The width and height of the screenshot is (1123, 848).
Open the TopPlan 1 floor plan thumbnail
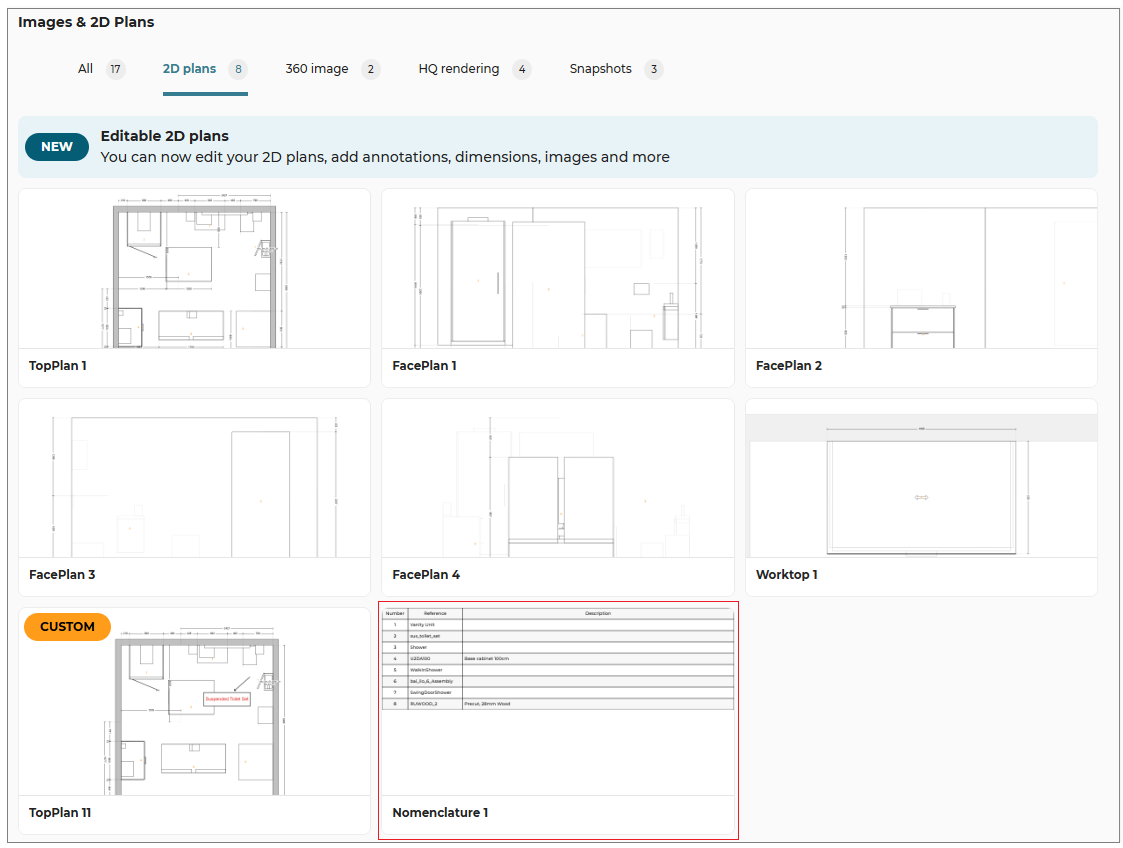tap(194, 270)
